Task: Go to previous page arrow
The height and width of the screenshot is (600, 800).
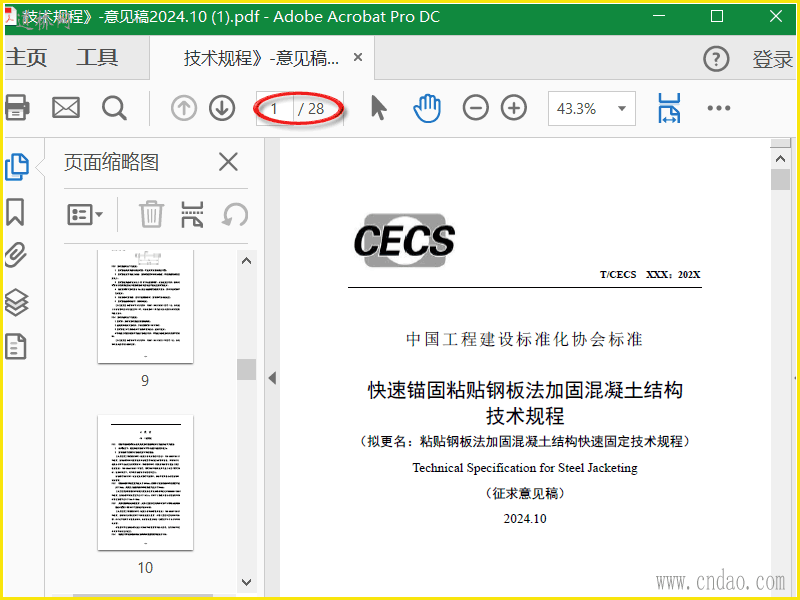Action: pos(184,108)
